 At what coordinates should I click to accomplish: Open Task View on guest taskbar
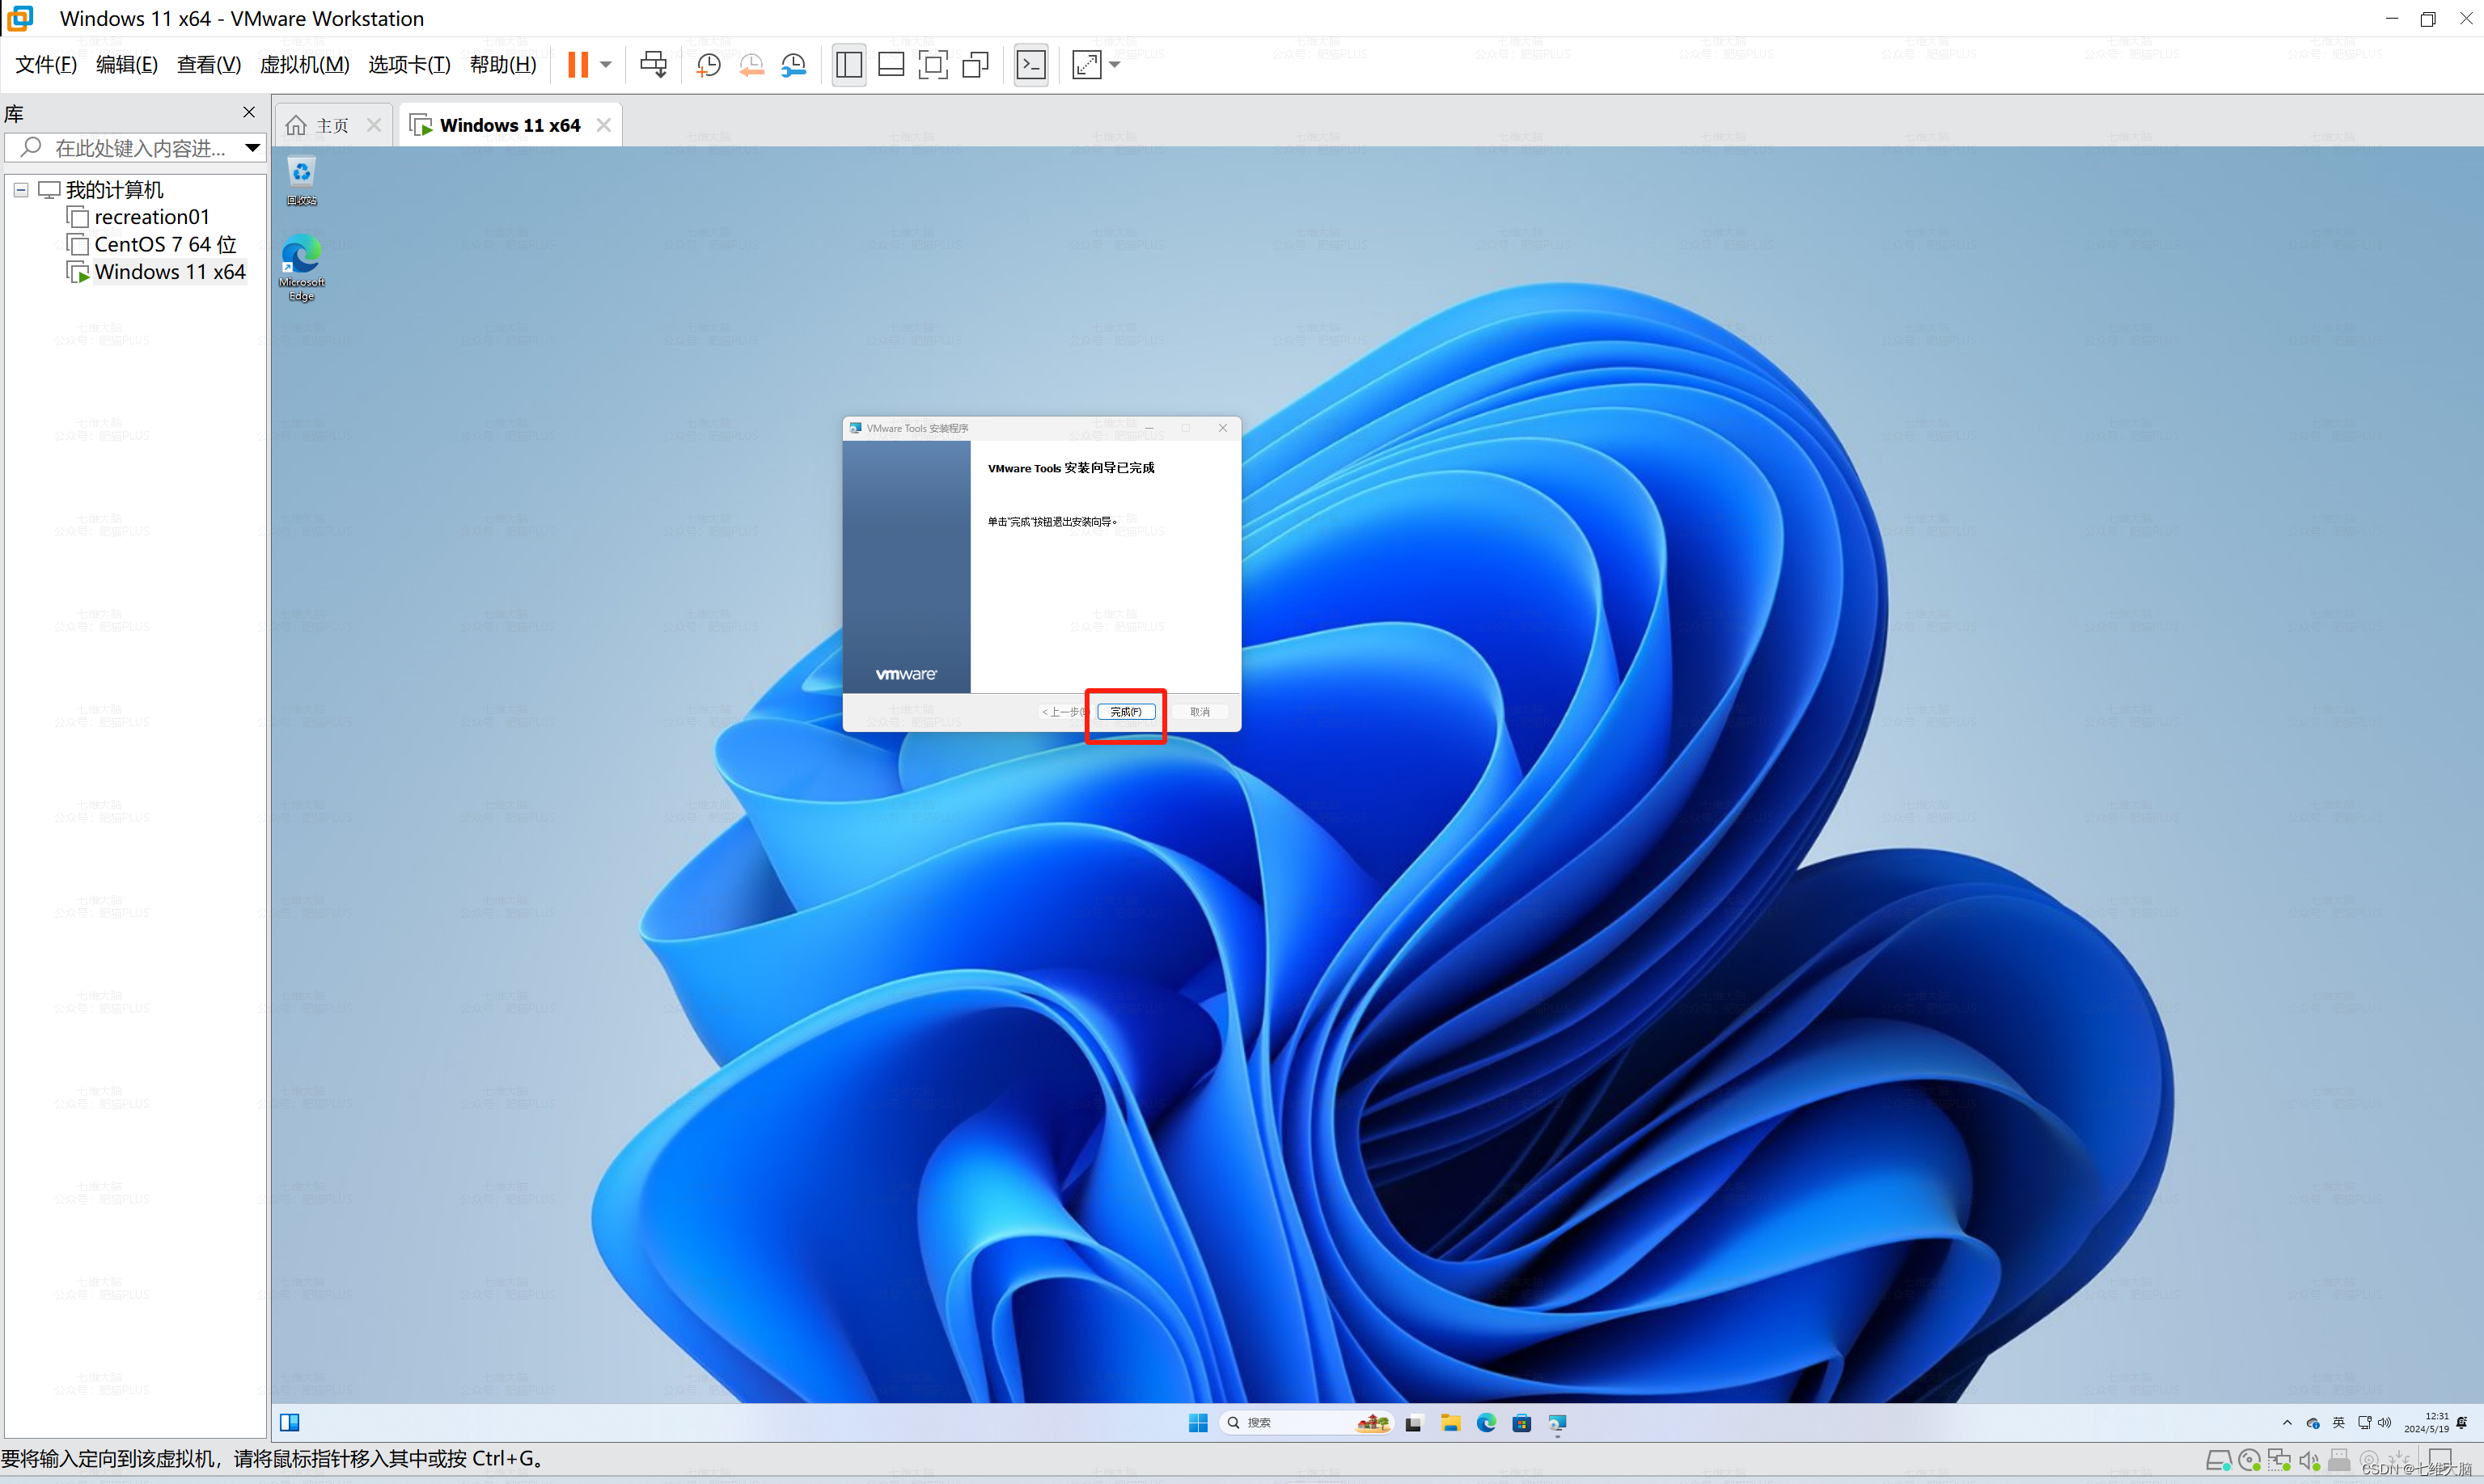pos(1413,1423)
